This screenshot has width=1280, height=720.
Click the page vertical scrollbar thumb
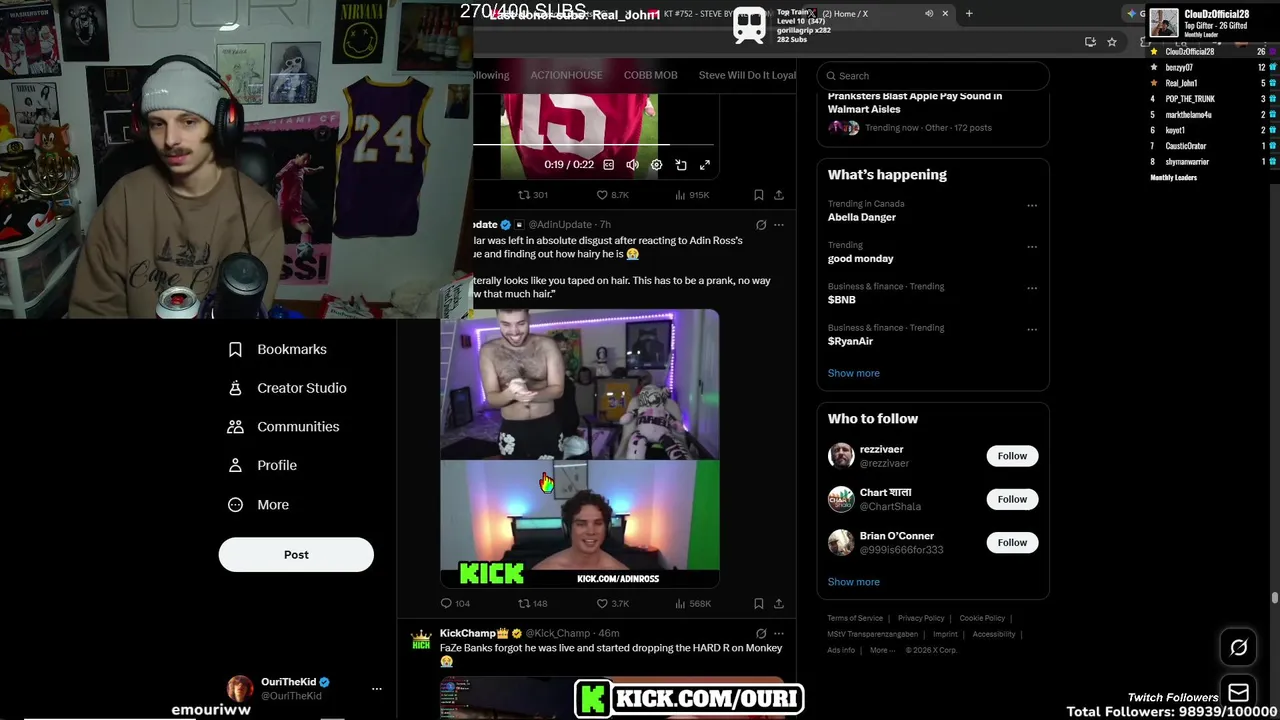(1275, 599)
